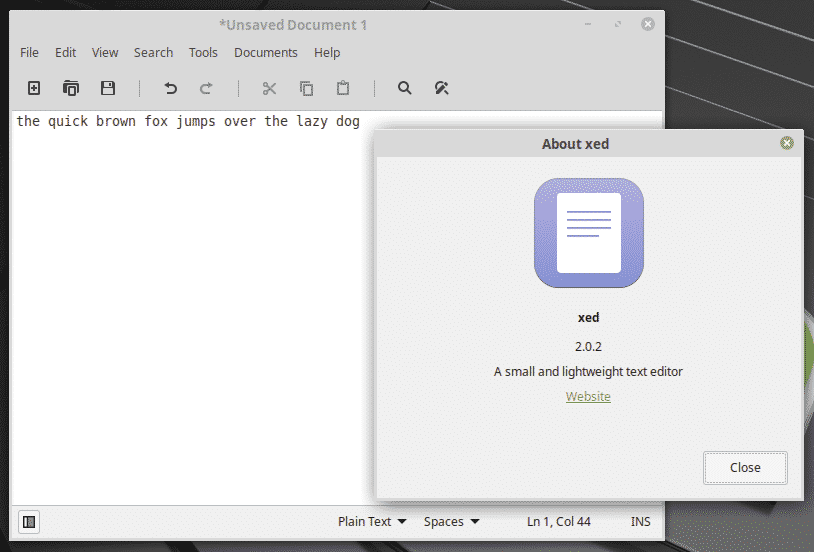Click the New document toolbar icon
814x552 pixels.
[x=34, y=88]
